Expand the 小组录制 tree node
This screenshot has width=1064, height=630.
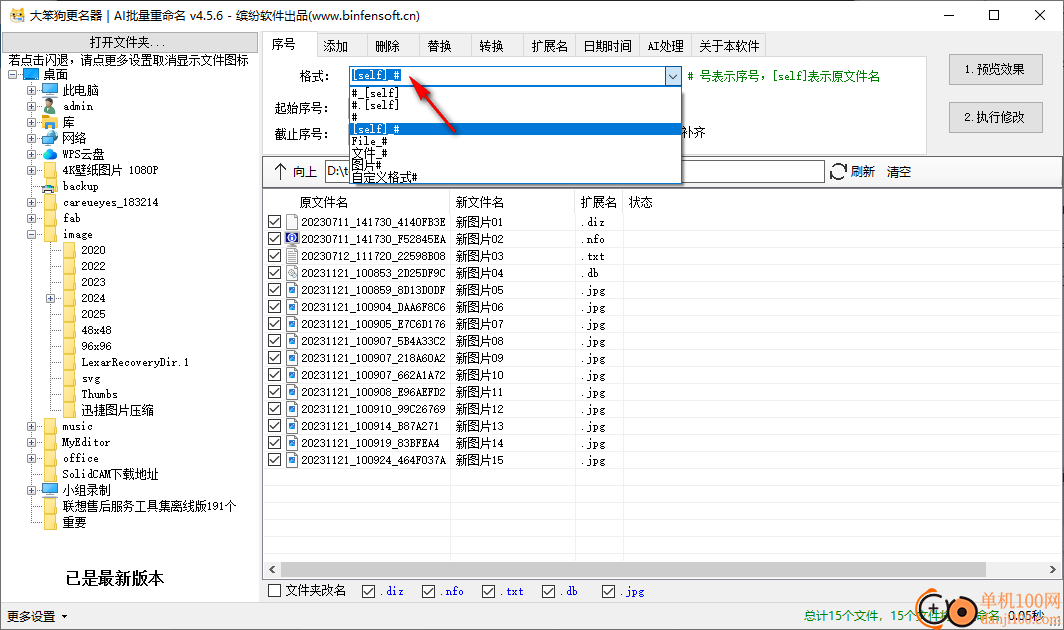coord(31,490)
